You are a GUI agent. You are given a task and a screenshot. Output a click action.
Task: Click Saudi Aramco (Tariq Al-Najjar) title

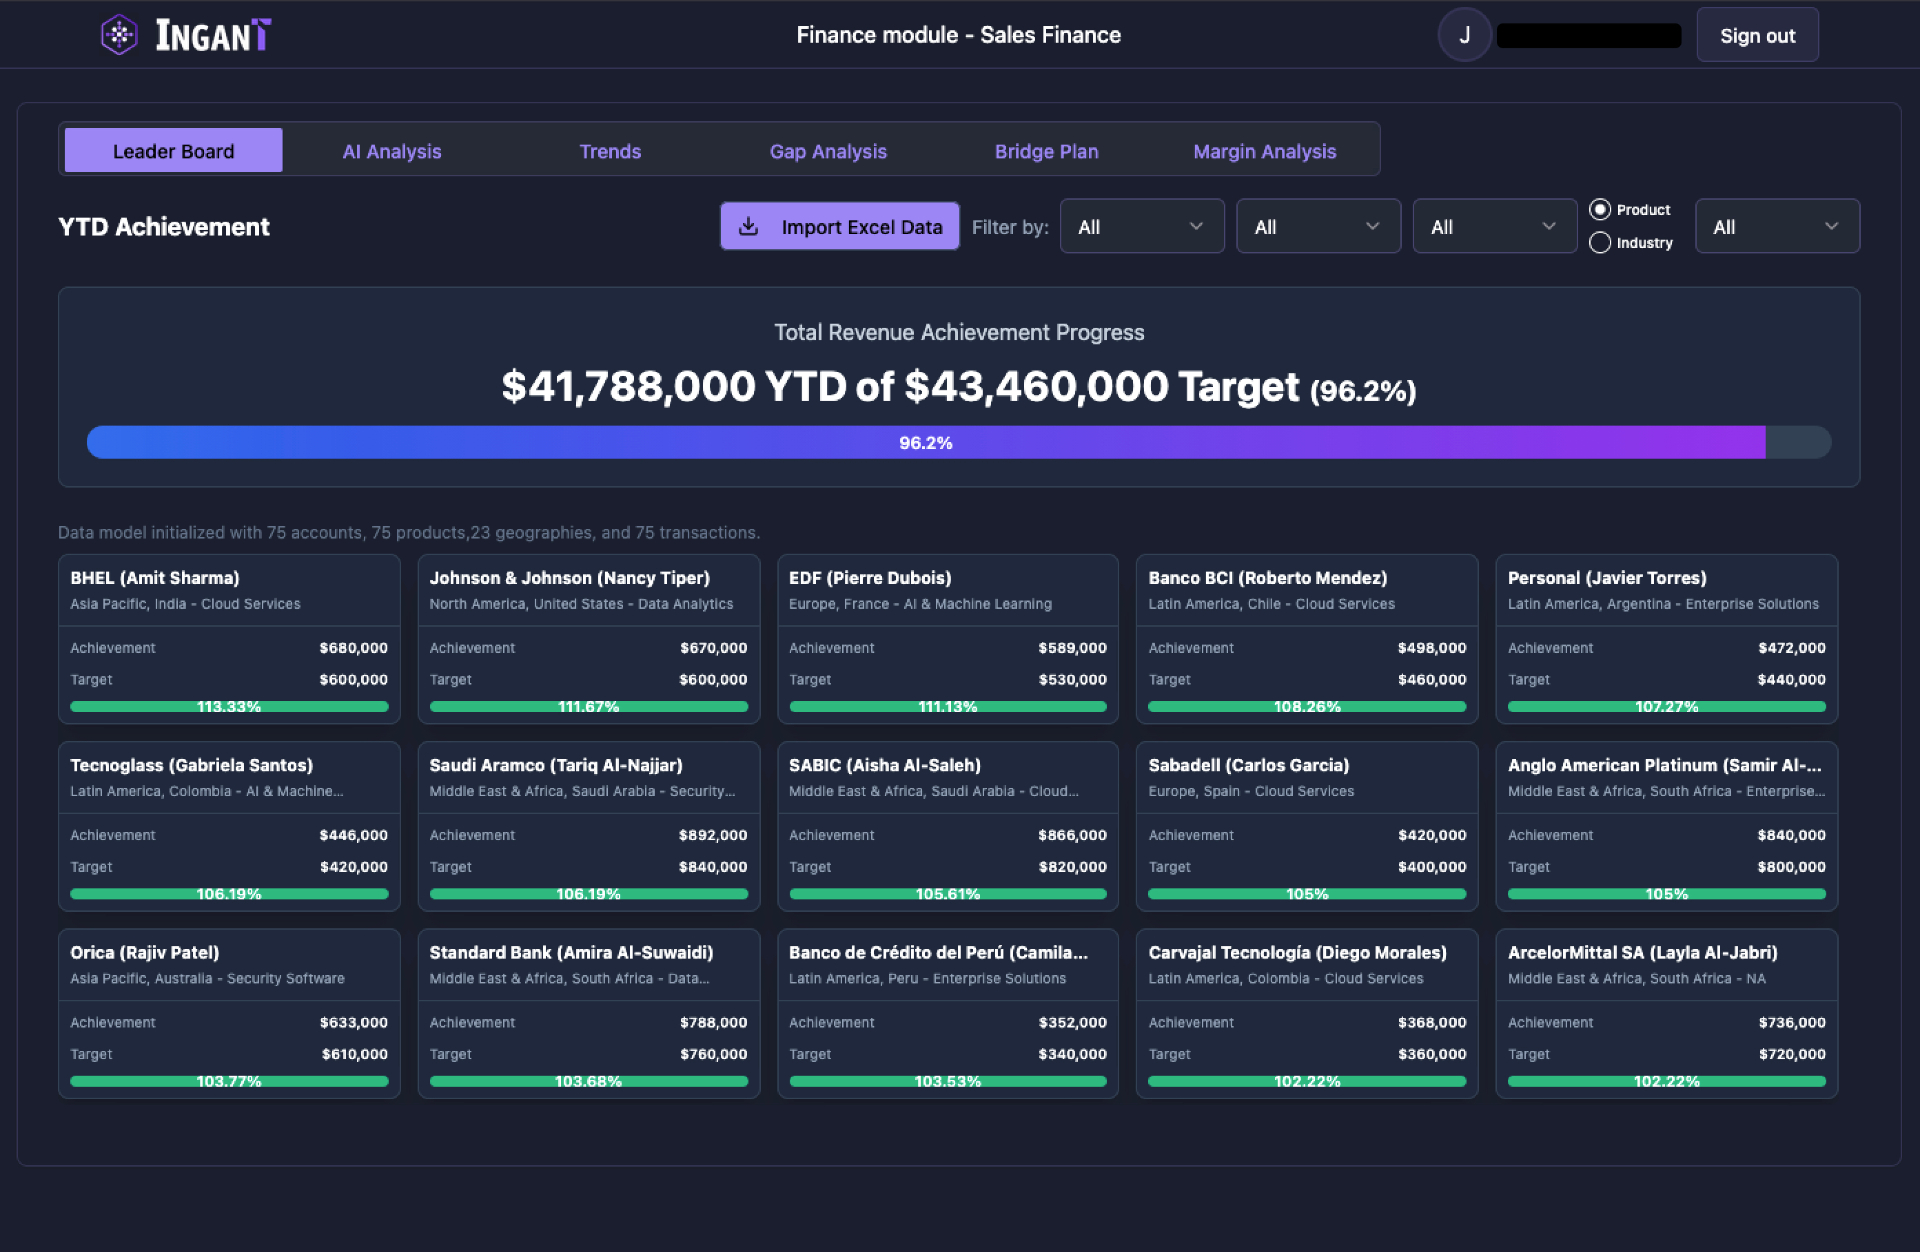click(556, 765)
